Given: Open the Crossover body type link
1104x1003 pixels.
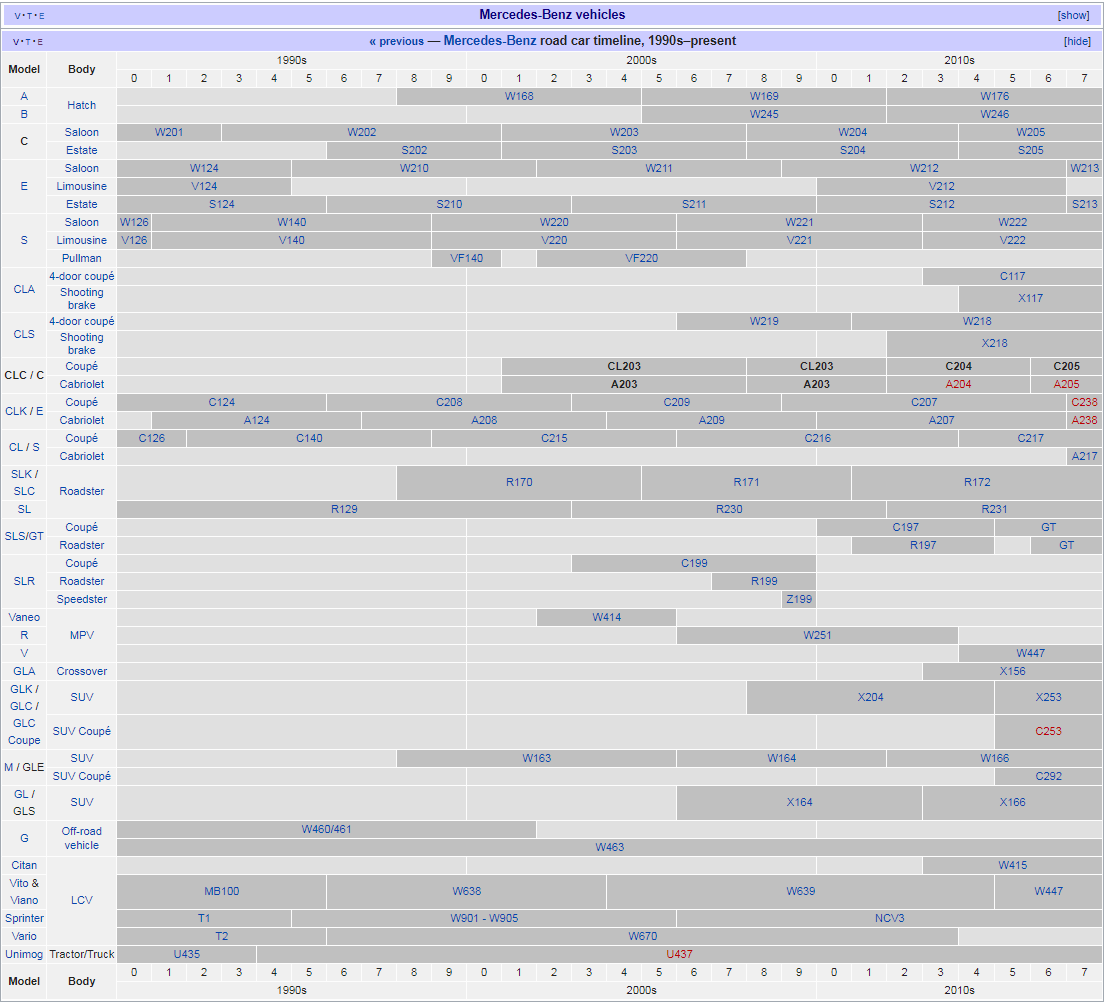Looking at the screenshot, I should point(82,671).
